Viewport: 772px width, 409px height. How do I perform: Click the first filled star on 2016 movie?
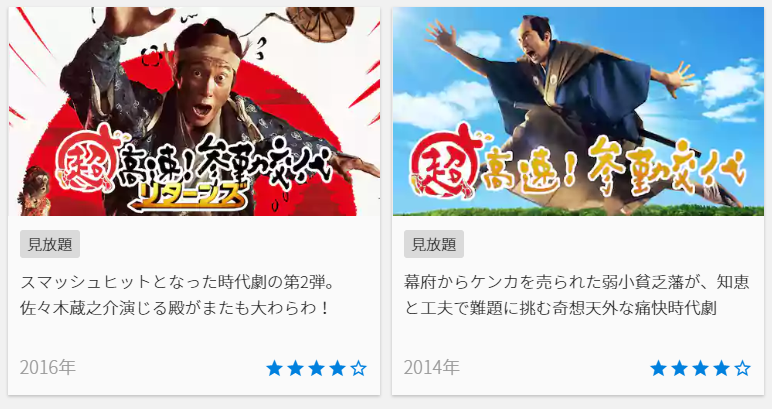click(x=274, y=368)
